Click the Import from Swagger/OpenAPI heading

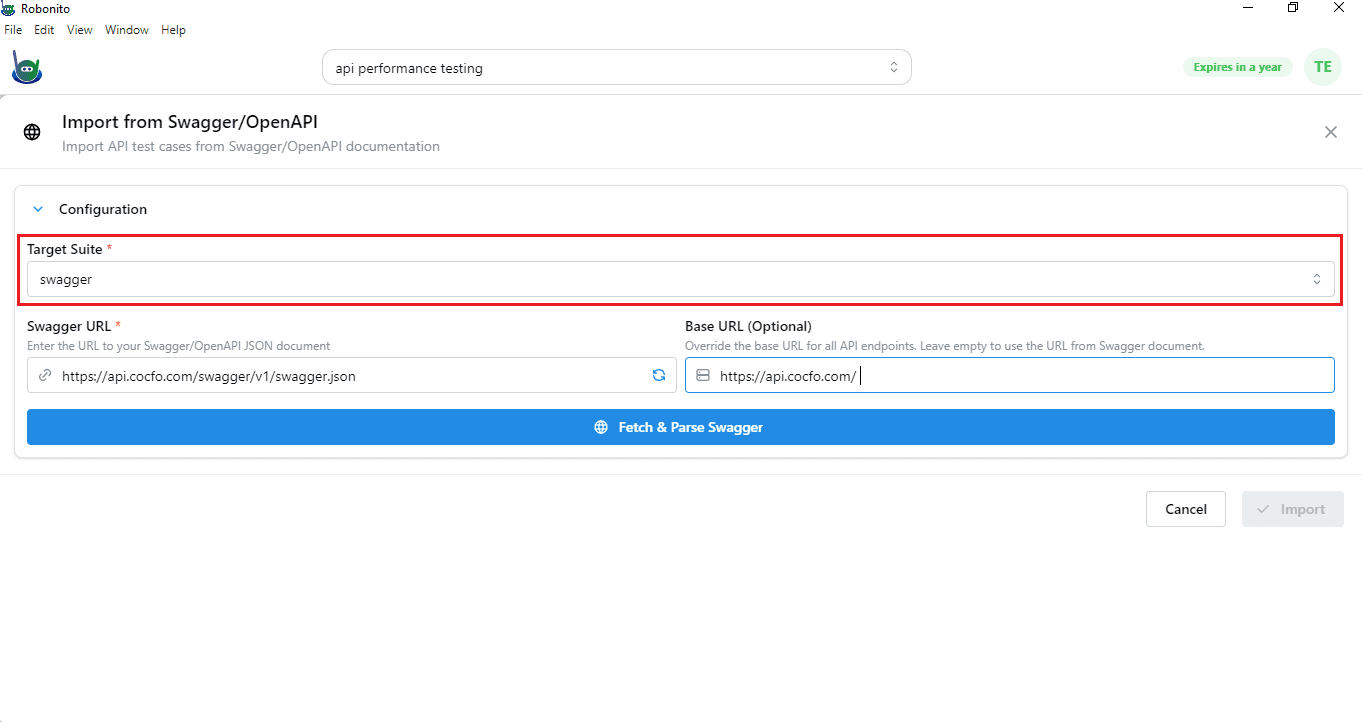coord(190,122)
